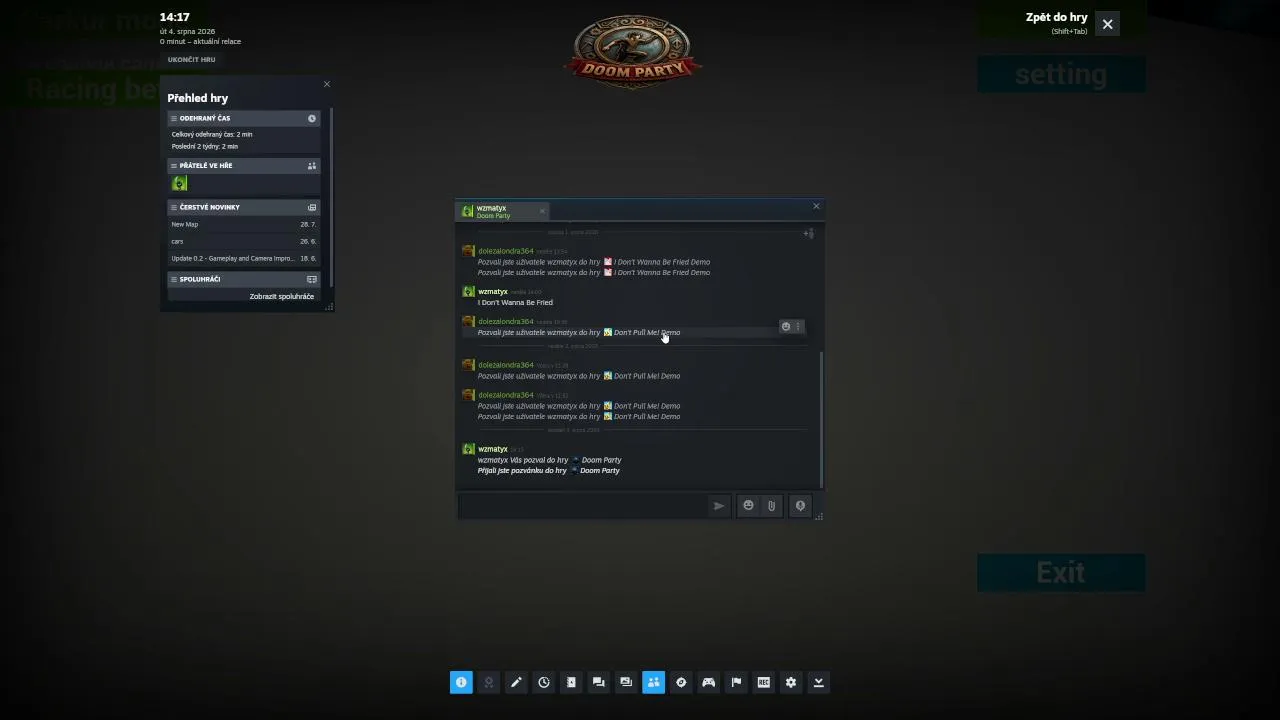Click the 'setting' button in the game menu

tap(1061, 75)
